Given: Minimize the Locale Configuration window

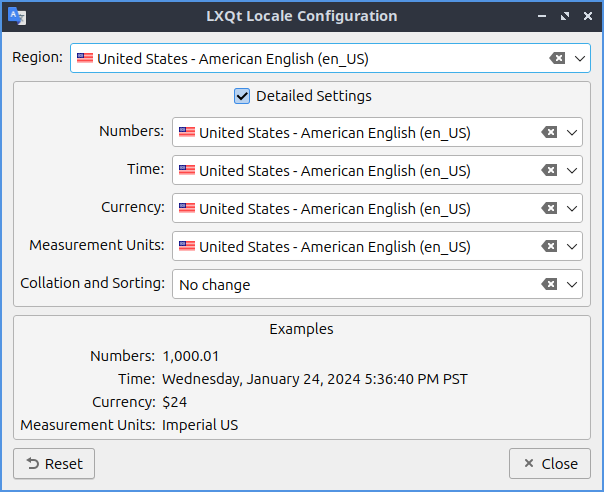Looking at the screenshot, I should click(x=543, y=17).
